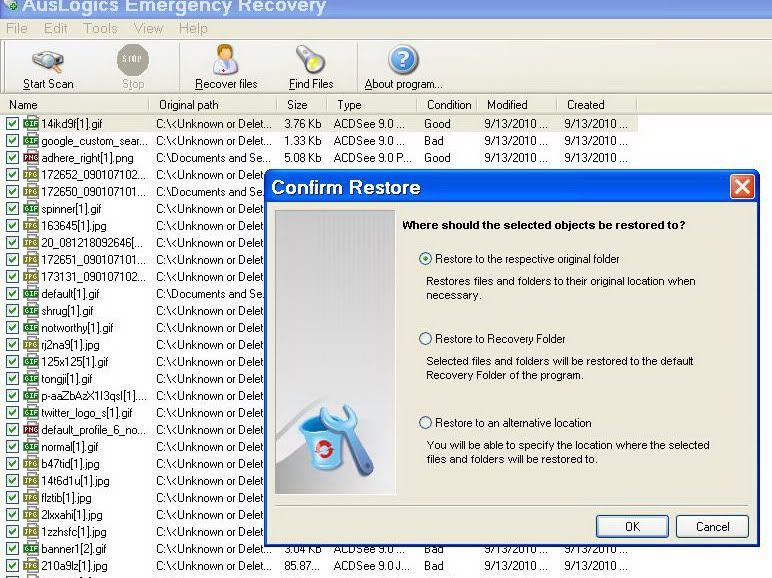
Task: Uncheck the 20_081218092646[... checkbox
Action: pos(12,243)
